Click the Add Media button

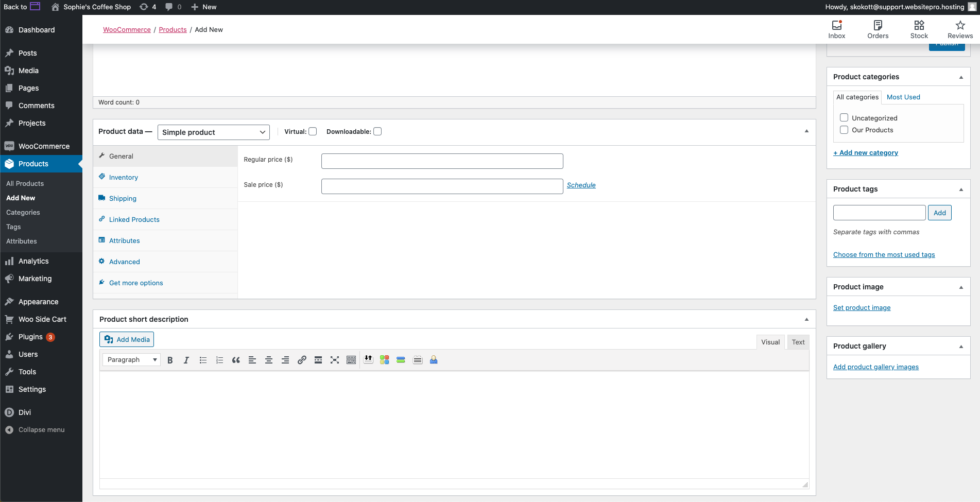point(127,340)
